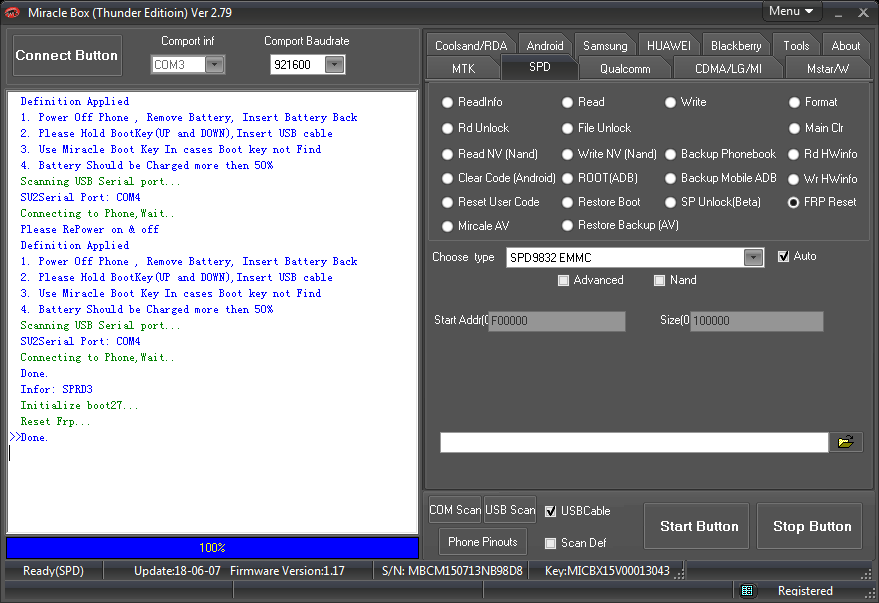The width and height of the screenshot is (879, 603).
Task: Switch to the About tab
Action: click(x=845, y=45)
